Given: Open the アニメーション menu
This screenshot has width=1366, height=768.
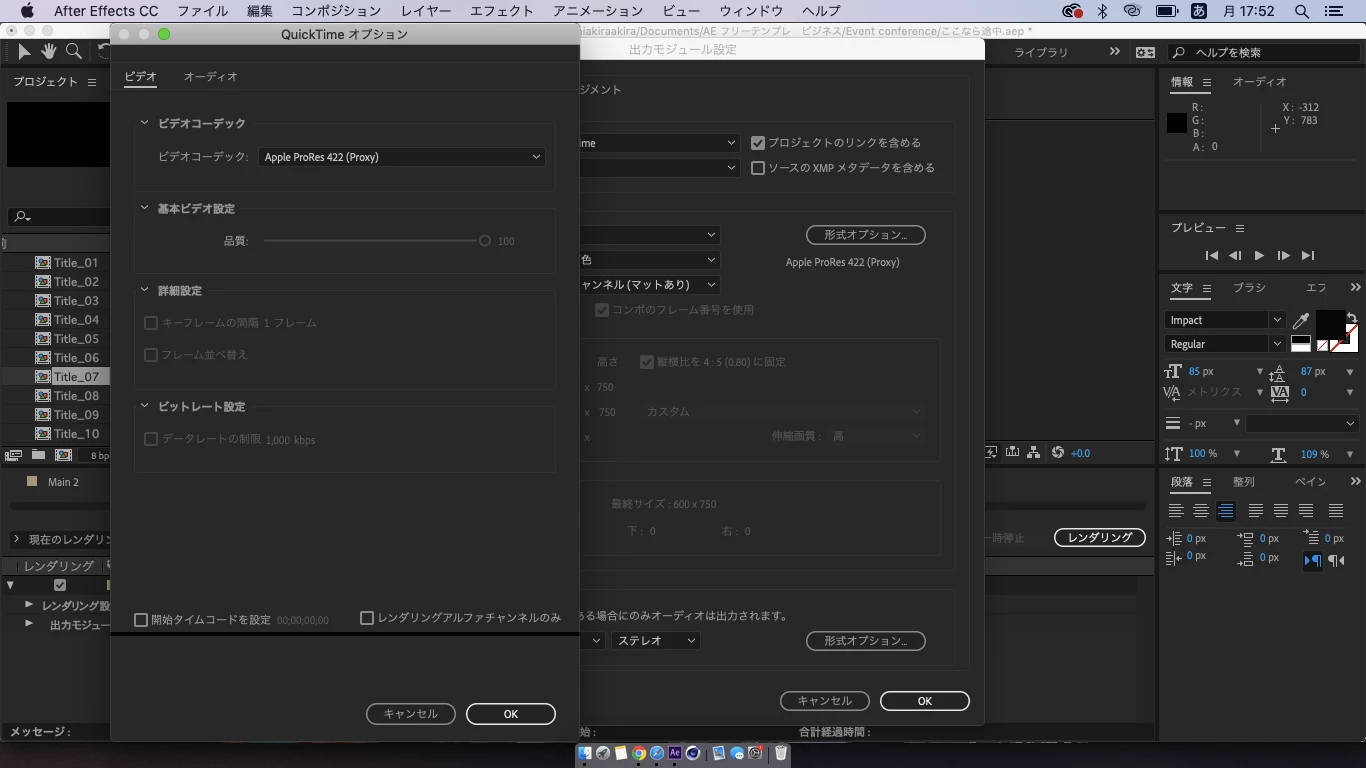Looking at the screenshot, I should click(x=597, y=11).
